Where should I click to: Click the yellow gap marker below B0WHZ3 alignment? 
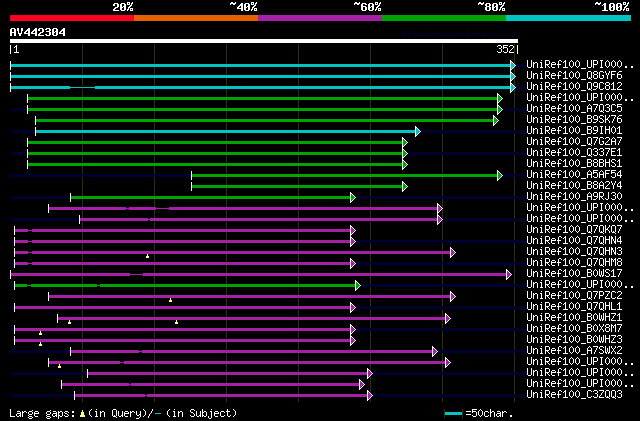(40, 345)
